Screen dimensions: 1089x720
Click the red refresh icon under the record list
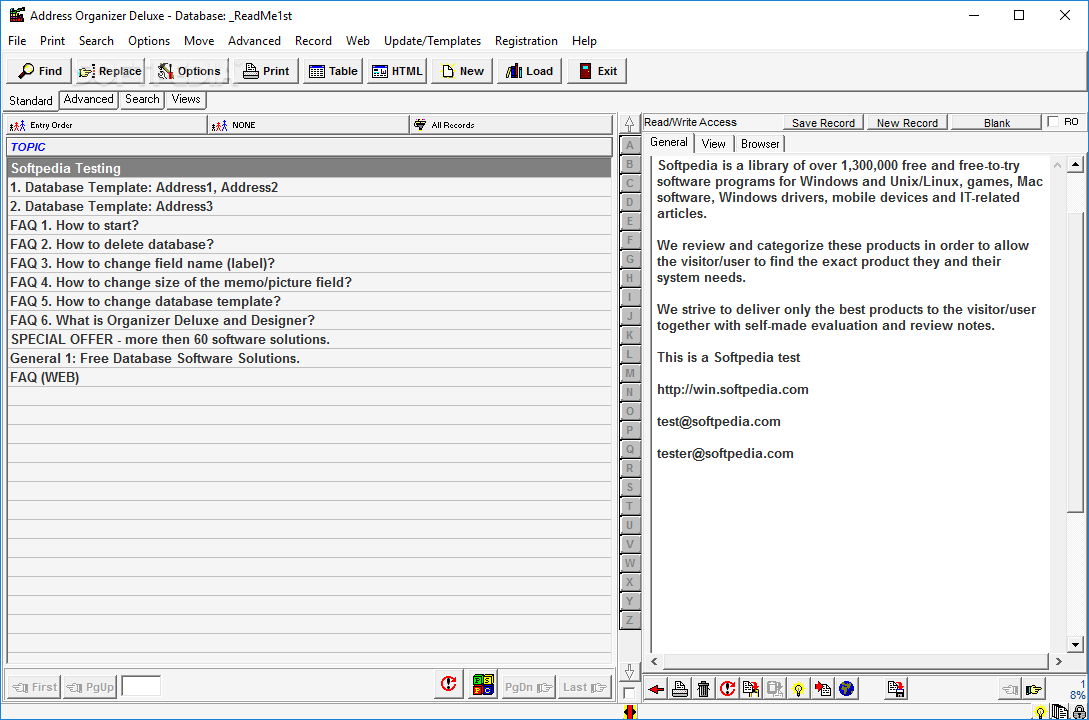click(449, 685)
